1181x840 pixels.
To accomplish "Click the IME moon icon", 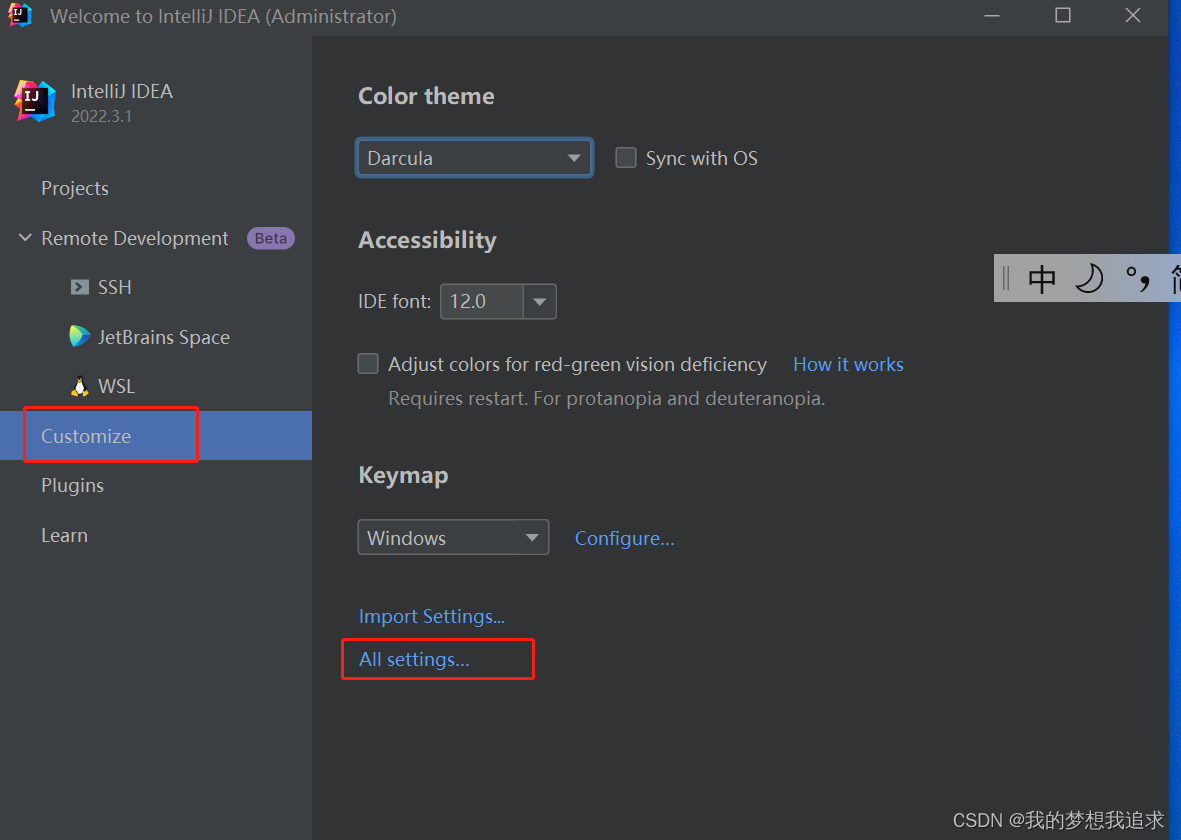I will pyautogui.click(x=1089, y=279).
